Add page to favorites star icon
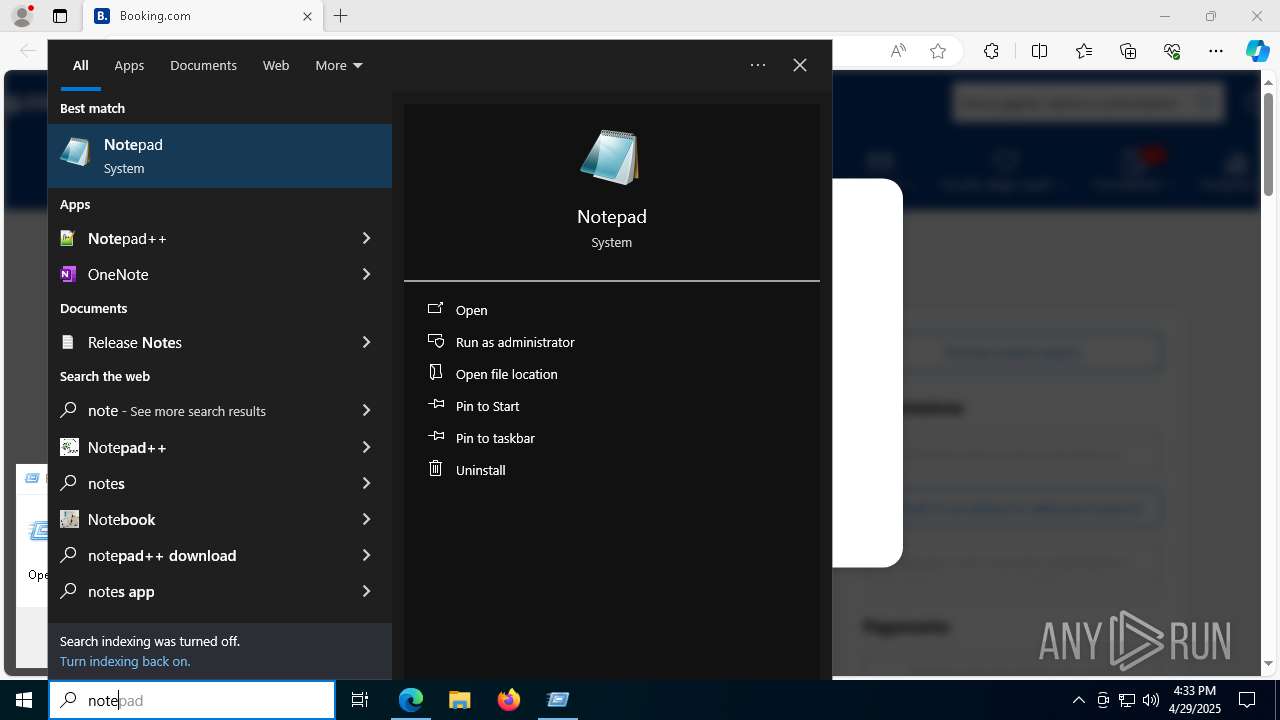Screen dimensions: 1280x720 (938, 51)
